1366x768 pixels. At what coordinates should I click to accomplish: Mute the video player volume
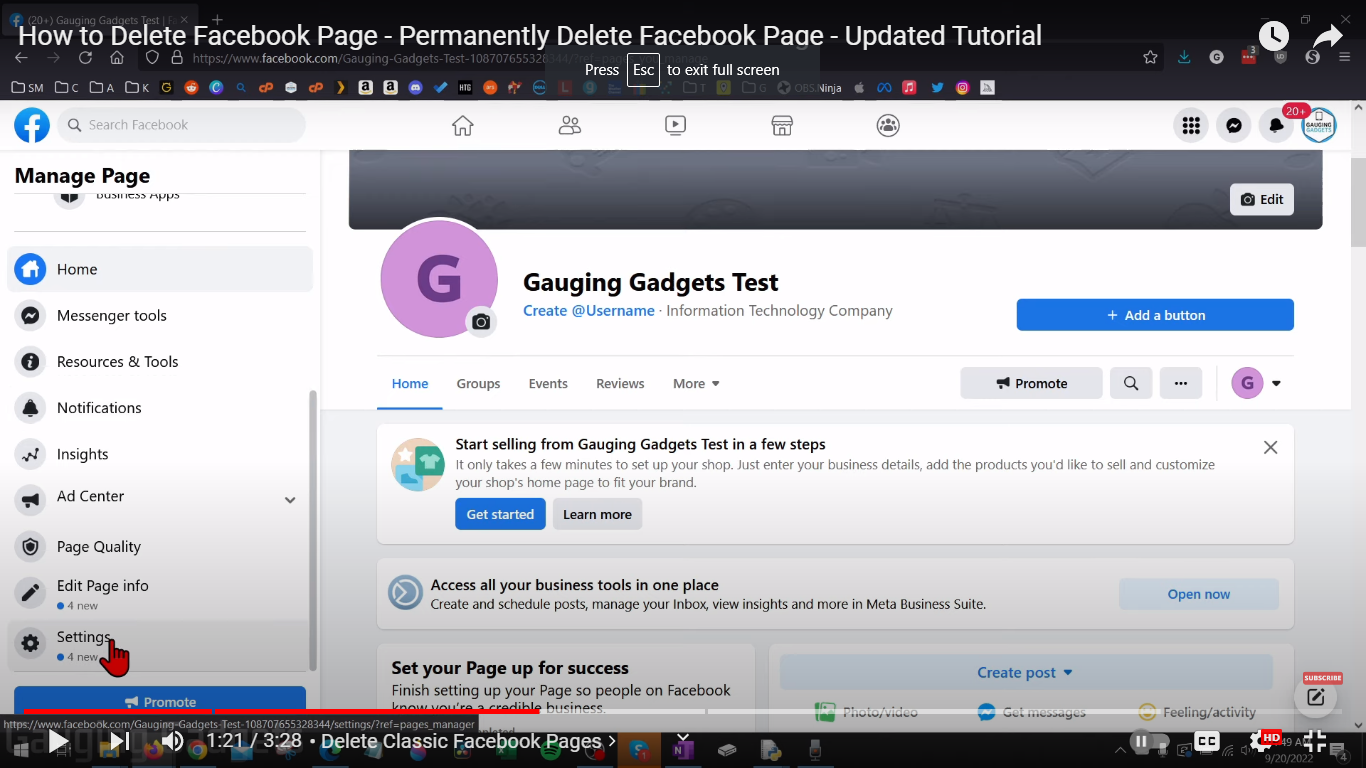pos(172,741)
